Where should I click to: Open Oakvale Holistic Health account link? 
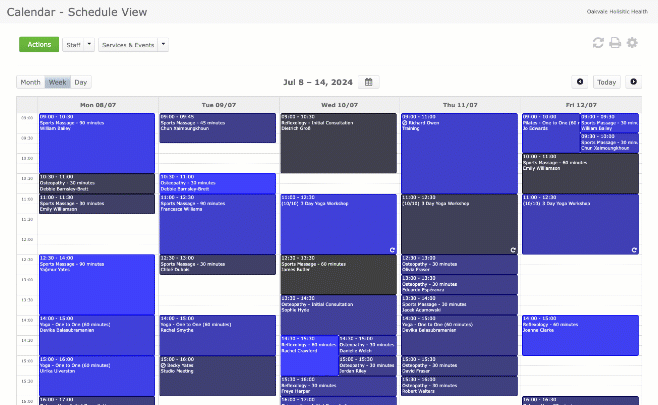[613, 12]
